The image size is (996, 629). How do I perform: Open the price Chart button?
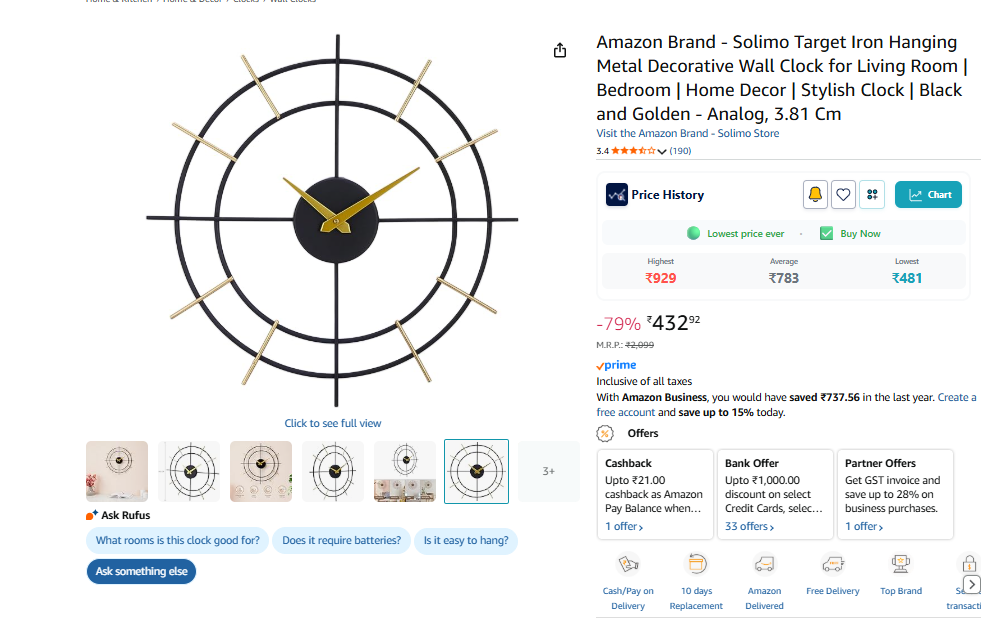click(928, 195)
